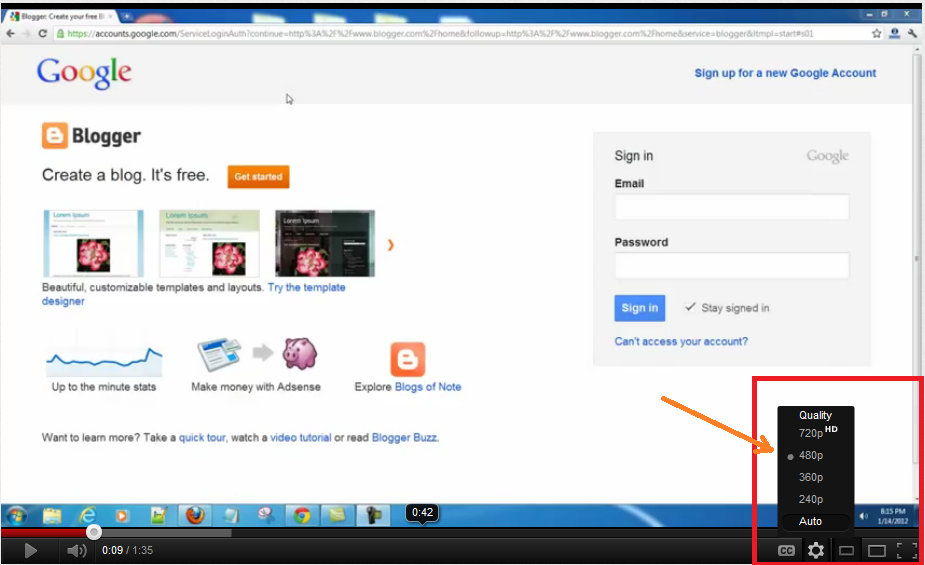This screenshot has height=565, width=925.
Task: Select 720p HD quality
Action: (x=816, y=432)
